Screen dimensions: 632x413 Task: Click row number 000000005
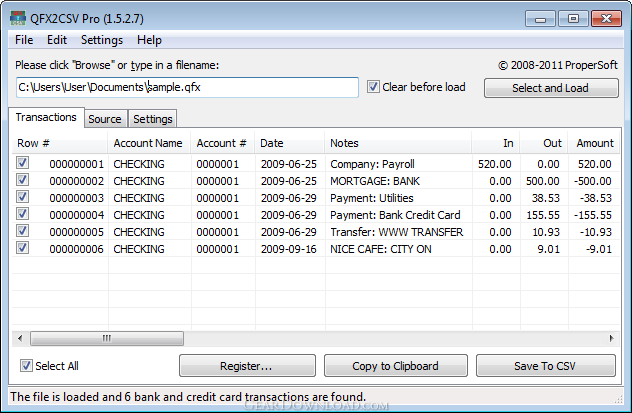(77, 232)
